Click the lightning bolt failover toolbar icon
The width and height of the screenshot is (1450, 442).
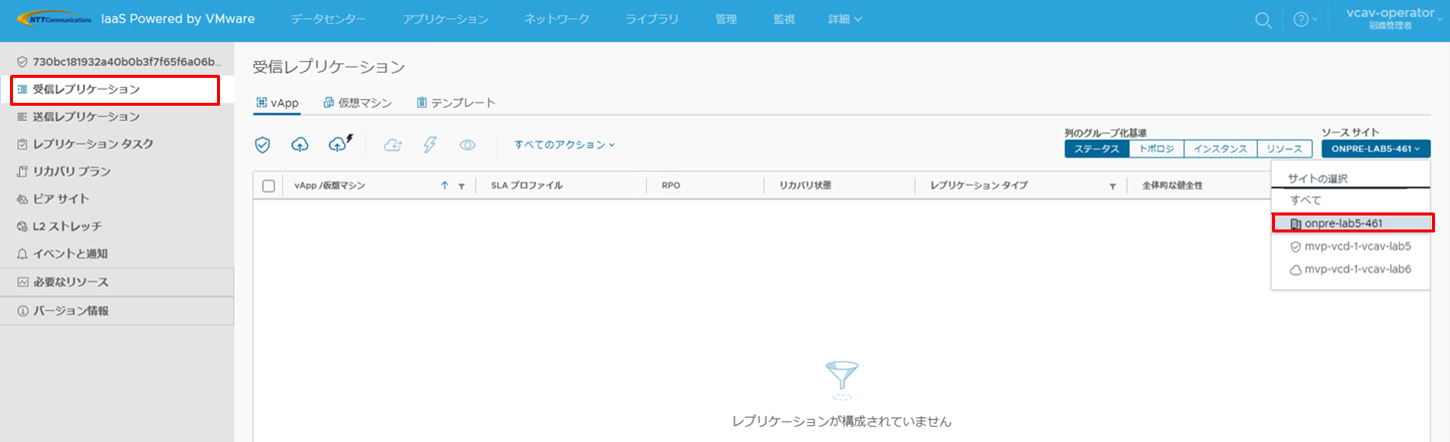430,145
